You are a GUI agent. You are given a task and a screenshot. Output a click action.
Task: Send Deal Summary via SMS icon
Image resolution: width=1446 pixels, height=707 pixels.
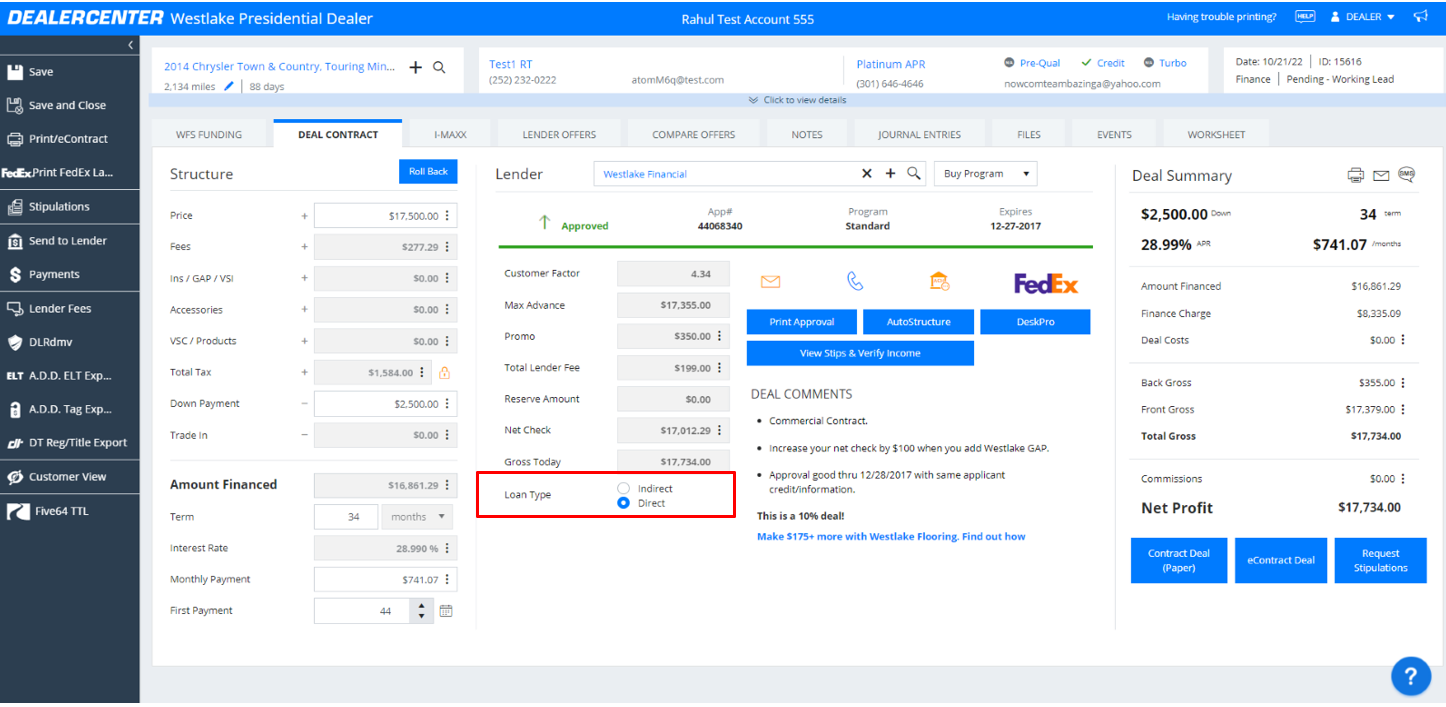(1406, 174)
